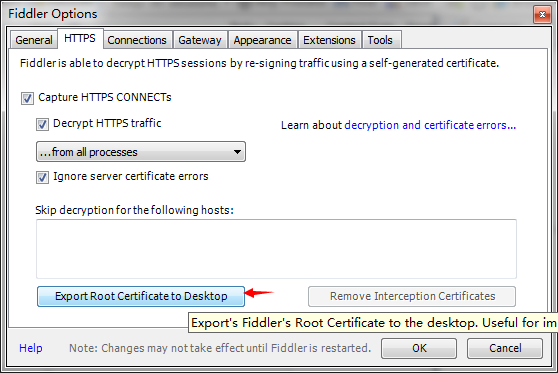This screenshot has height=373, width=558.
Task: Open the Gateway tab
Action: pos(200,40)
